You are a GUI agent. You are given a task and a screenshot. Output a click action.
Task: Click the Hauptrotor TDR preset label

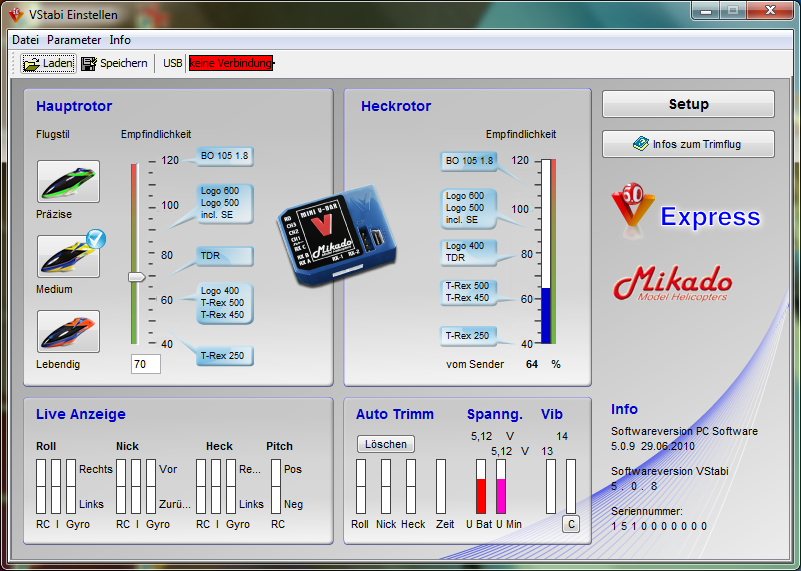[225, 256]
